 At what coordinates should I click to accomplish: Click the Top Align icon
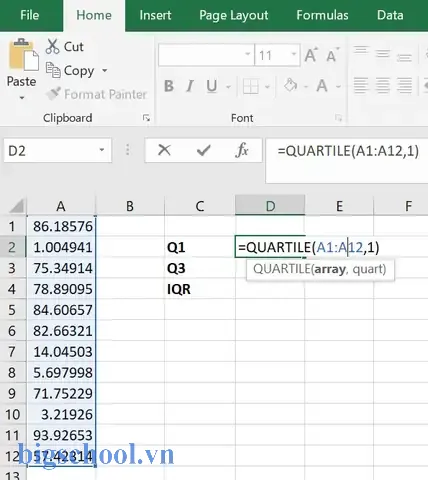pyautogui.click(x=361, y=51)
